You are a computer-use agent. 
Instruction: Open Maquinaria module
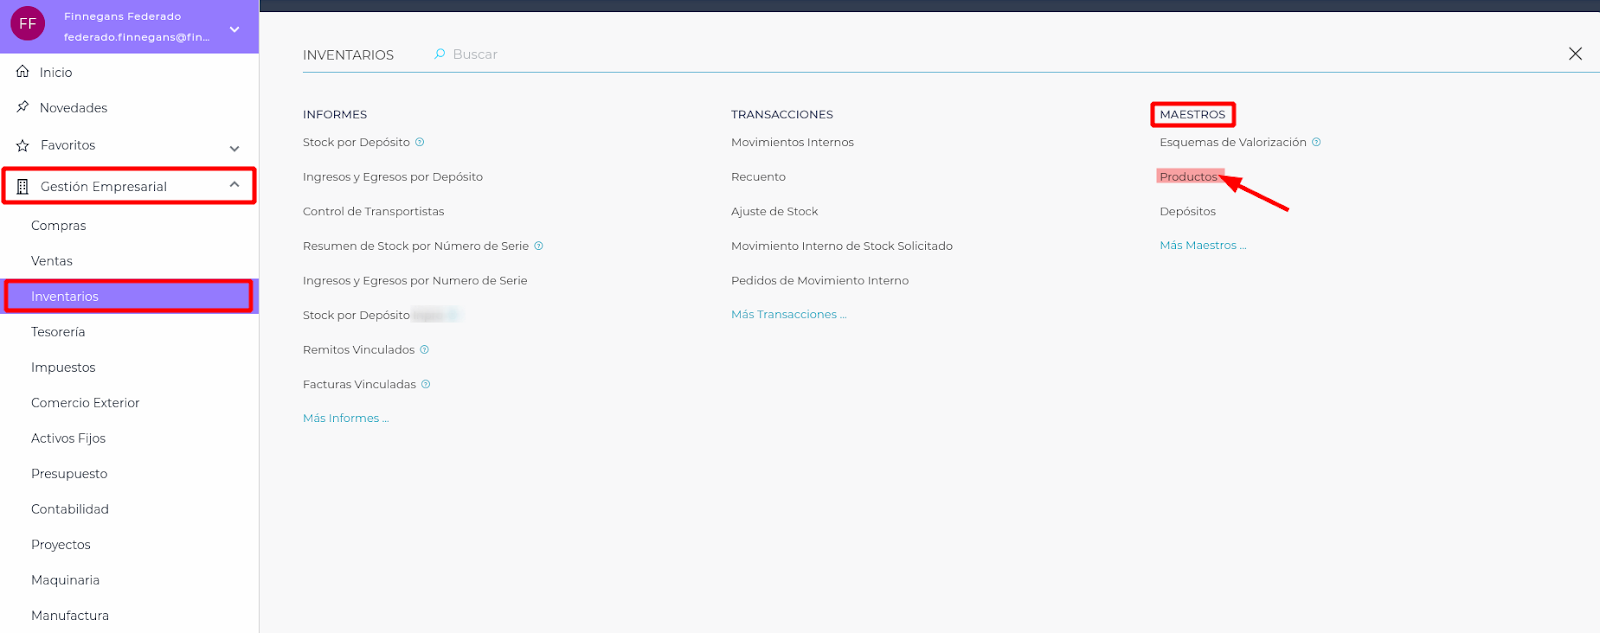[65, 580]
